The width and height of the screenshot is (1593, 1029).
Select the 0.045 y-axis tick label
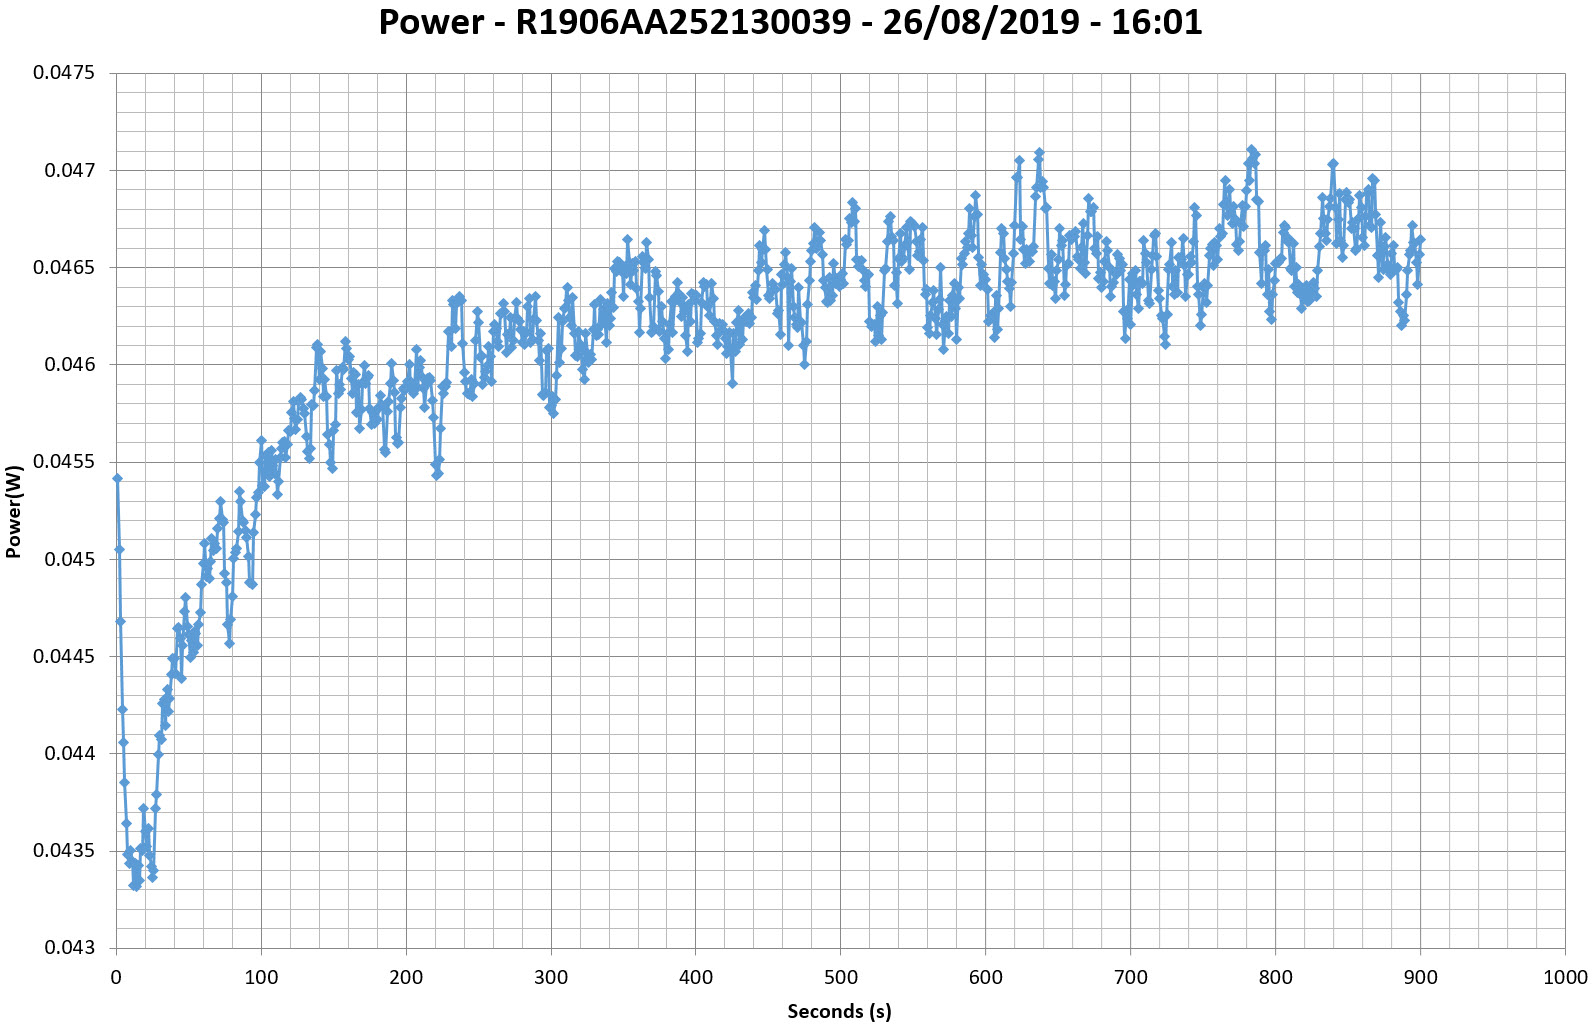coord(69,559)
